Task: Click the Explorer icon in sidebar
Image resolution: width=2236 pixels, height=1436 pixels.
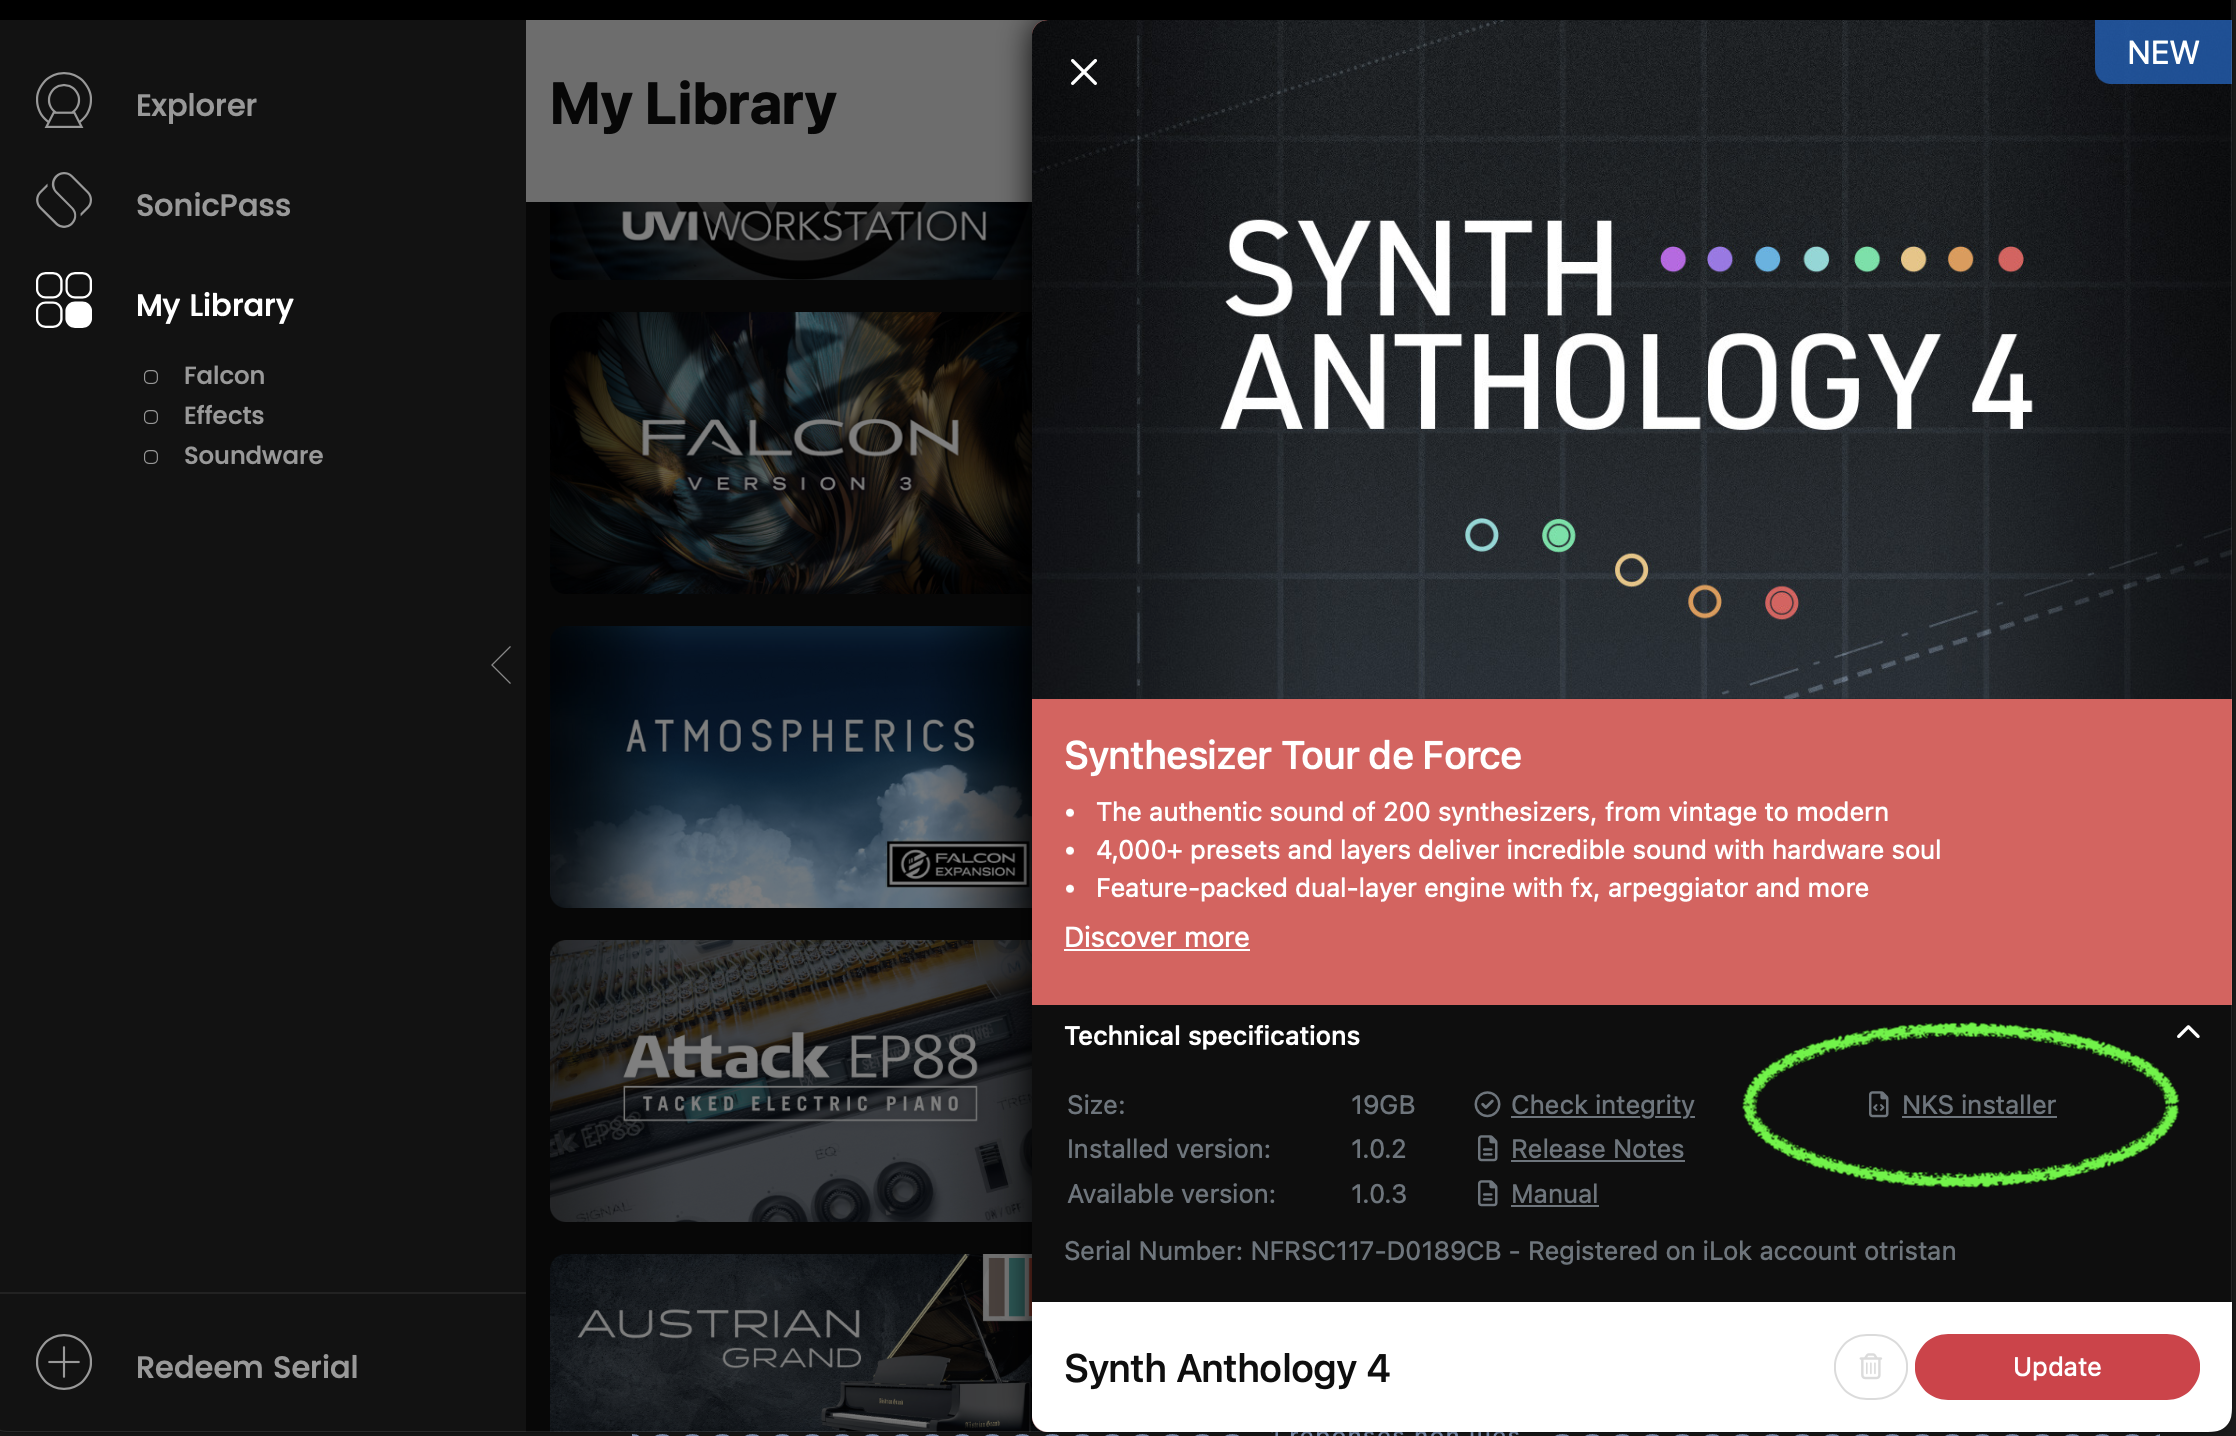Action: point(64,101)
